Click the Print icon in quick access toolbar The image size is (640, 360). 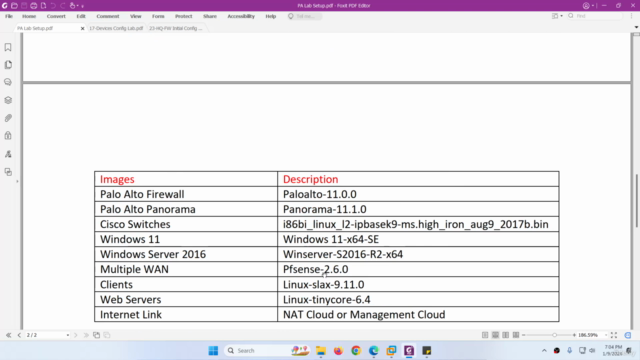pos(34,6)
